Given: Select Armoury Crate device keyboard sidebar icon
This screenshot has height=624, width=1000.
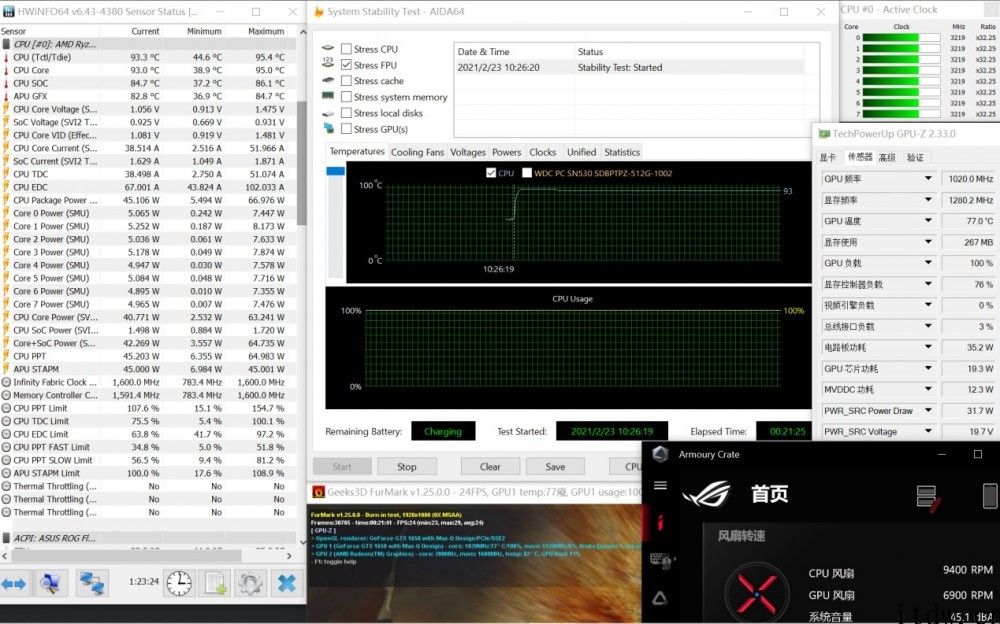Looking at the screenshot, I should (662, 561).
